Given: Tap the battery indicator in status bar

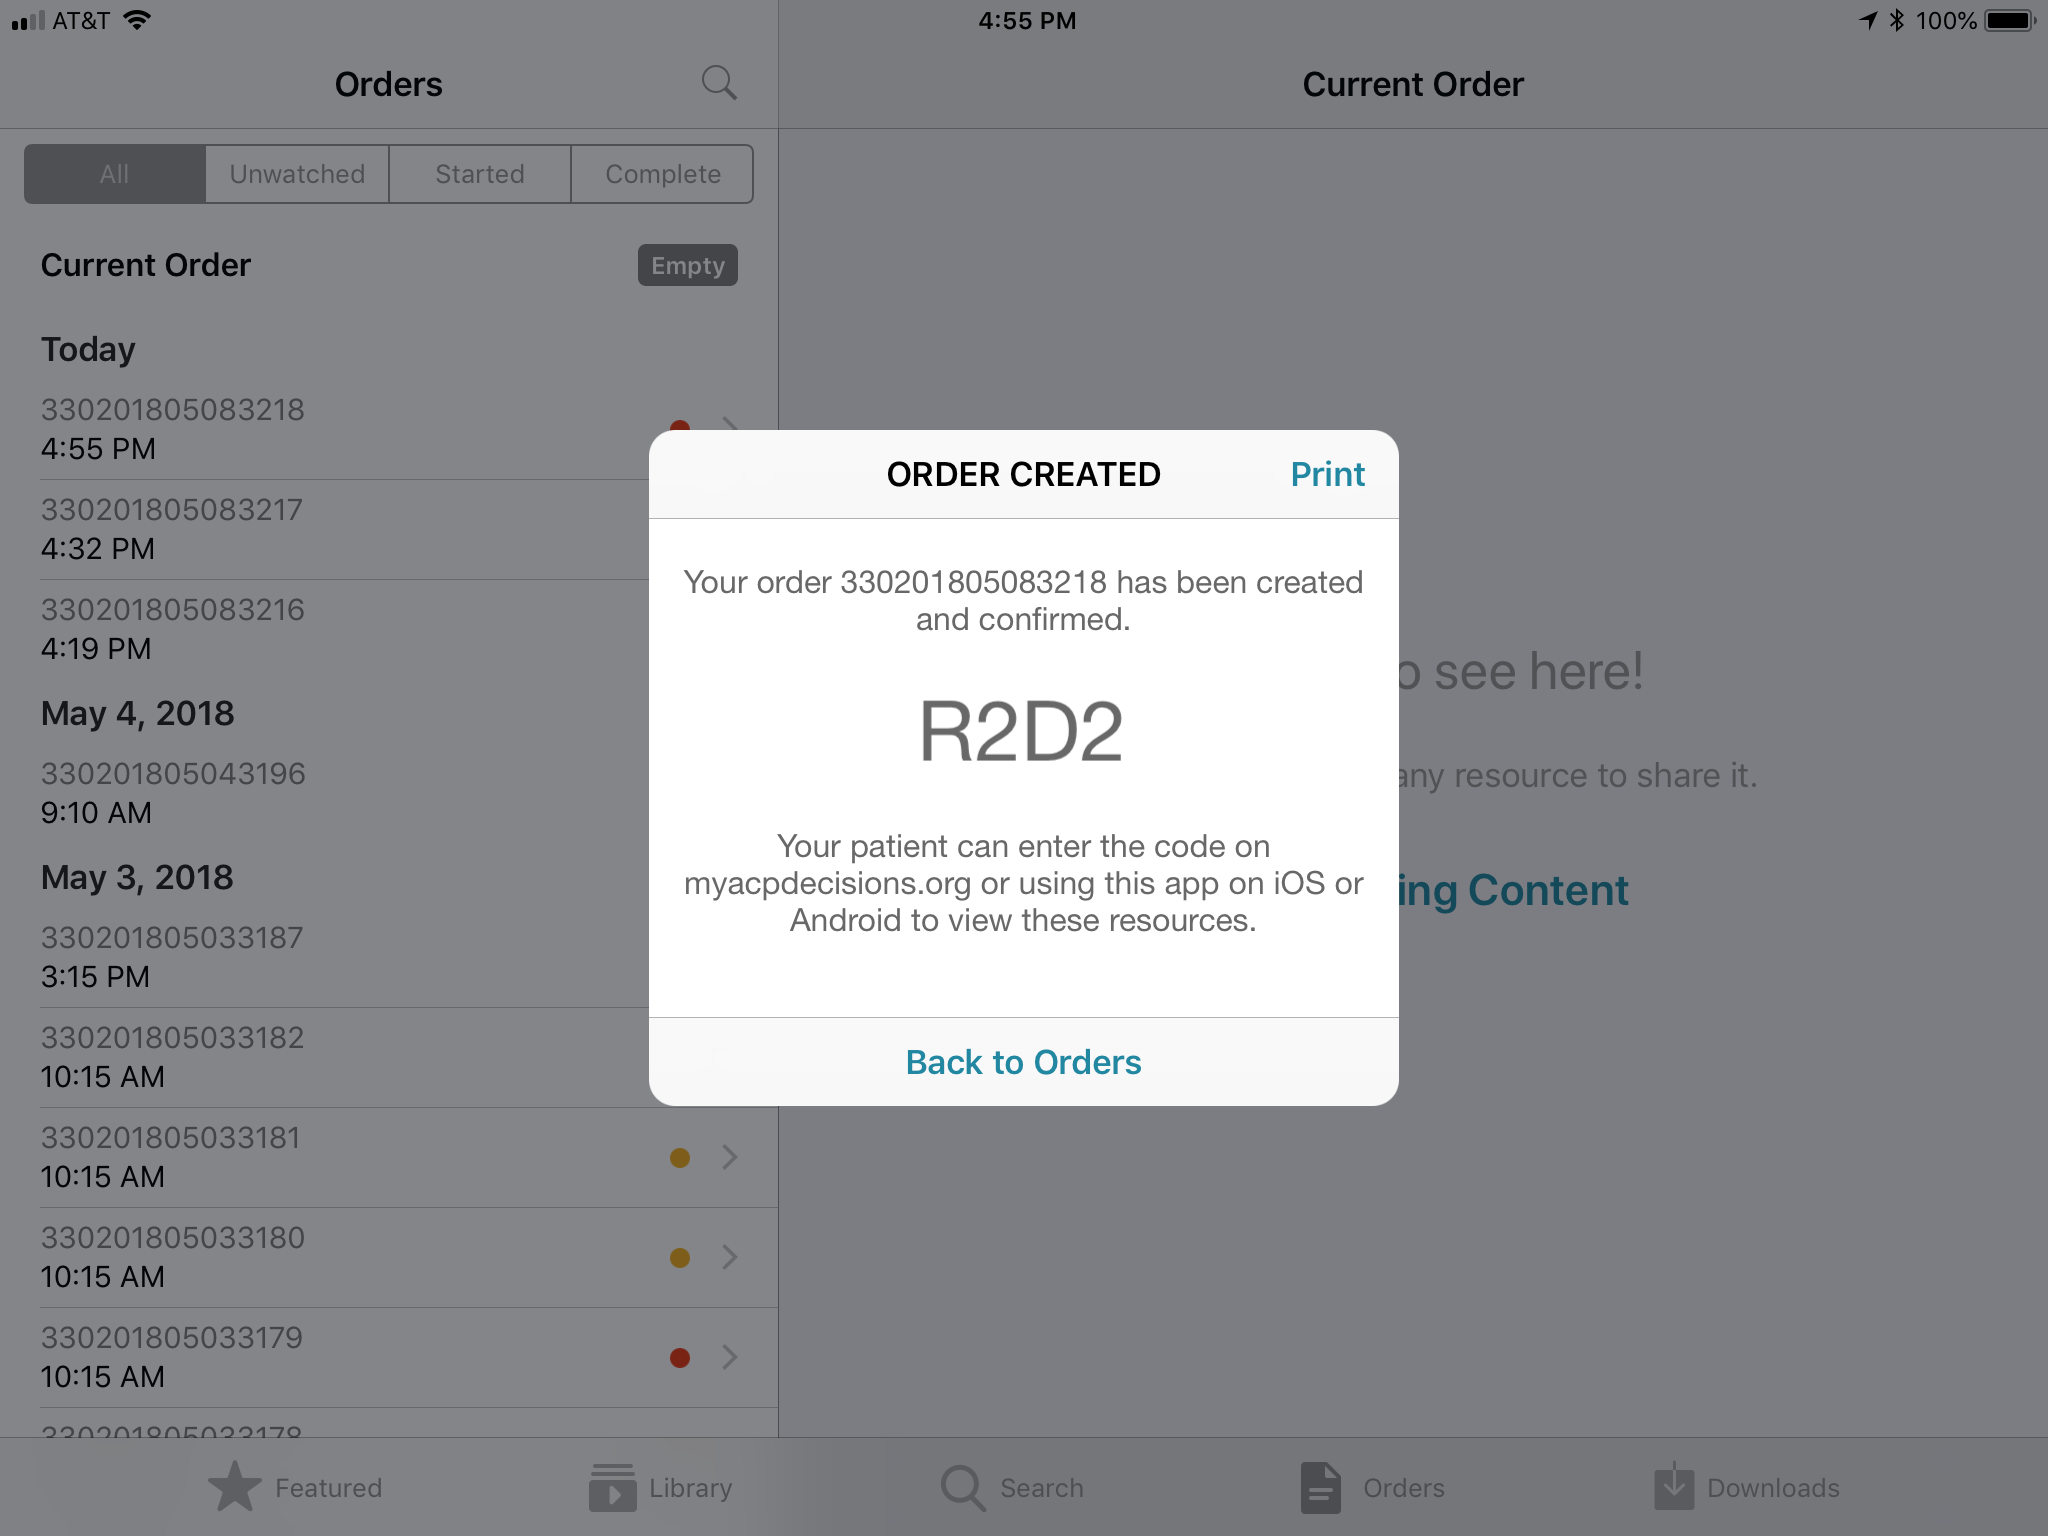Looking at the screenshot, I should pos(2010,20).
